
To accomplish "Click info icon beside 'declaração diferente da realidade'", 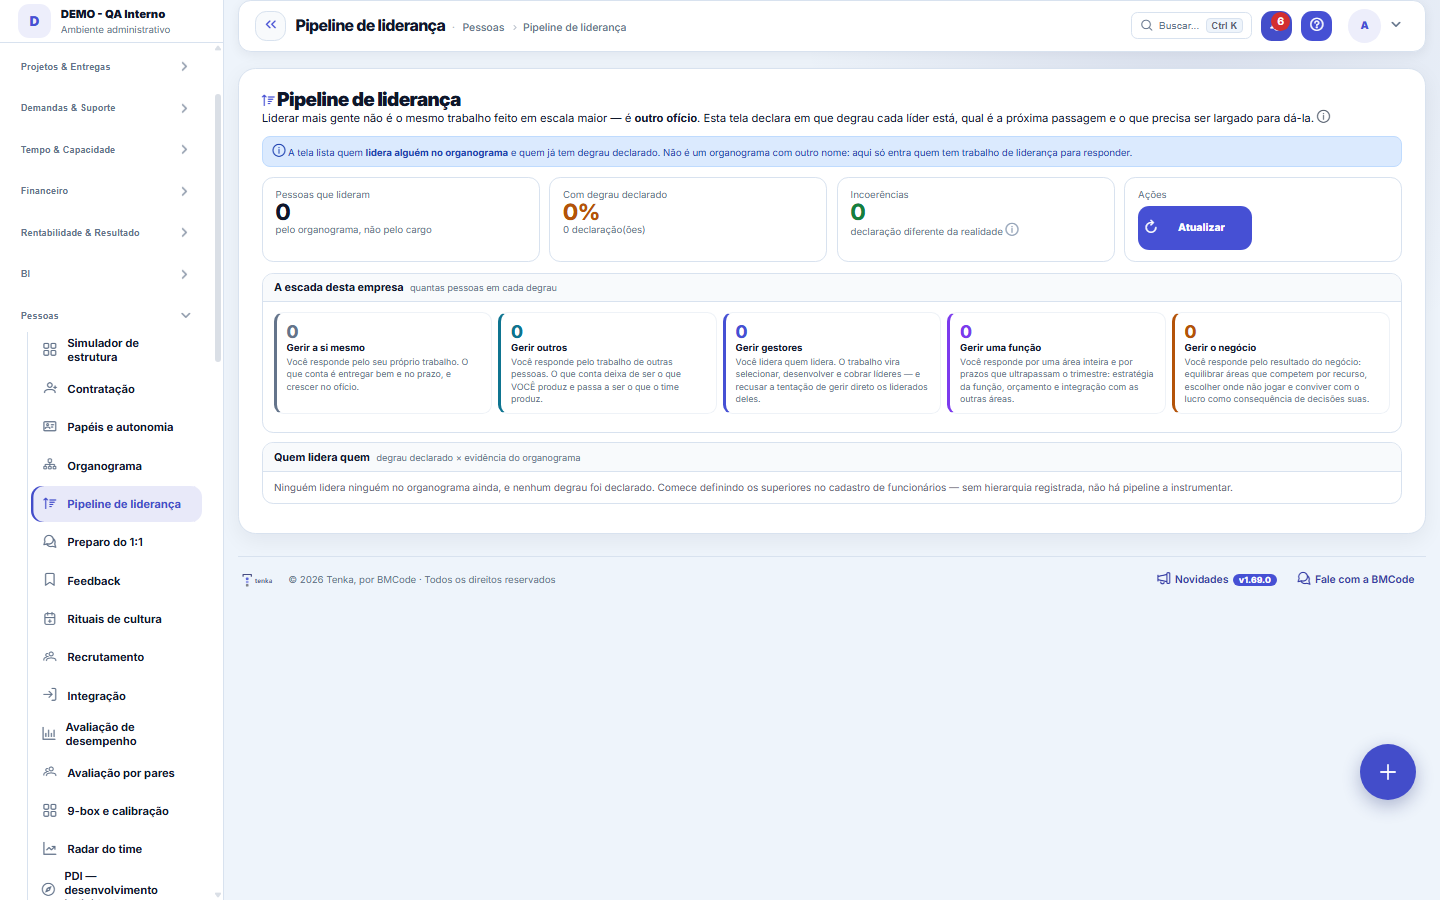I will 1012,230.
